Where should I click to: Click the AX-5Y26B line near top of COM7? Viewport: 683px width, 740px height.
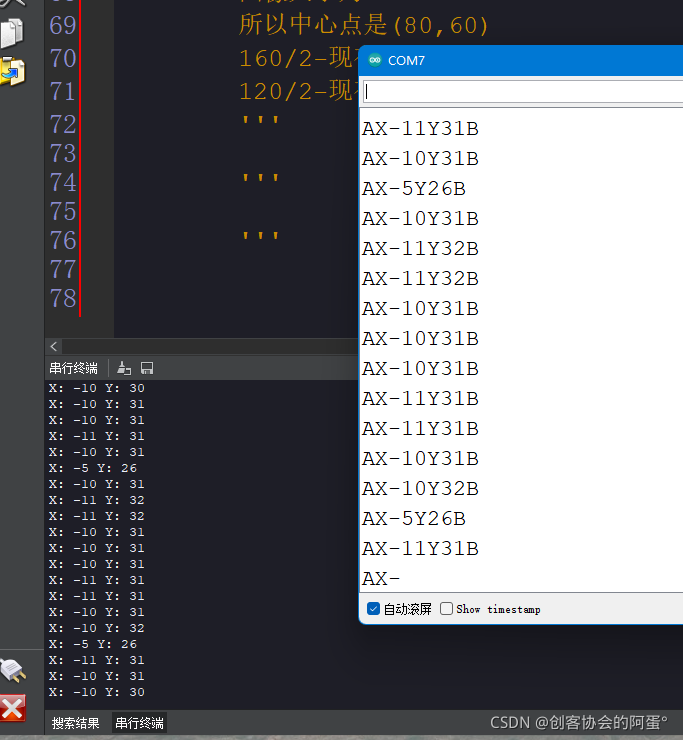414,189
